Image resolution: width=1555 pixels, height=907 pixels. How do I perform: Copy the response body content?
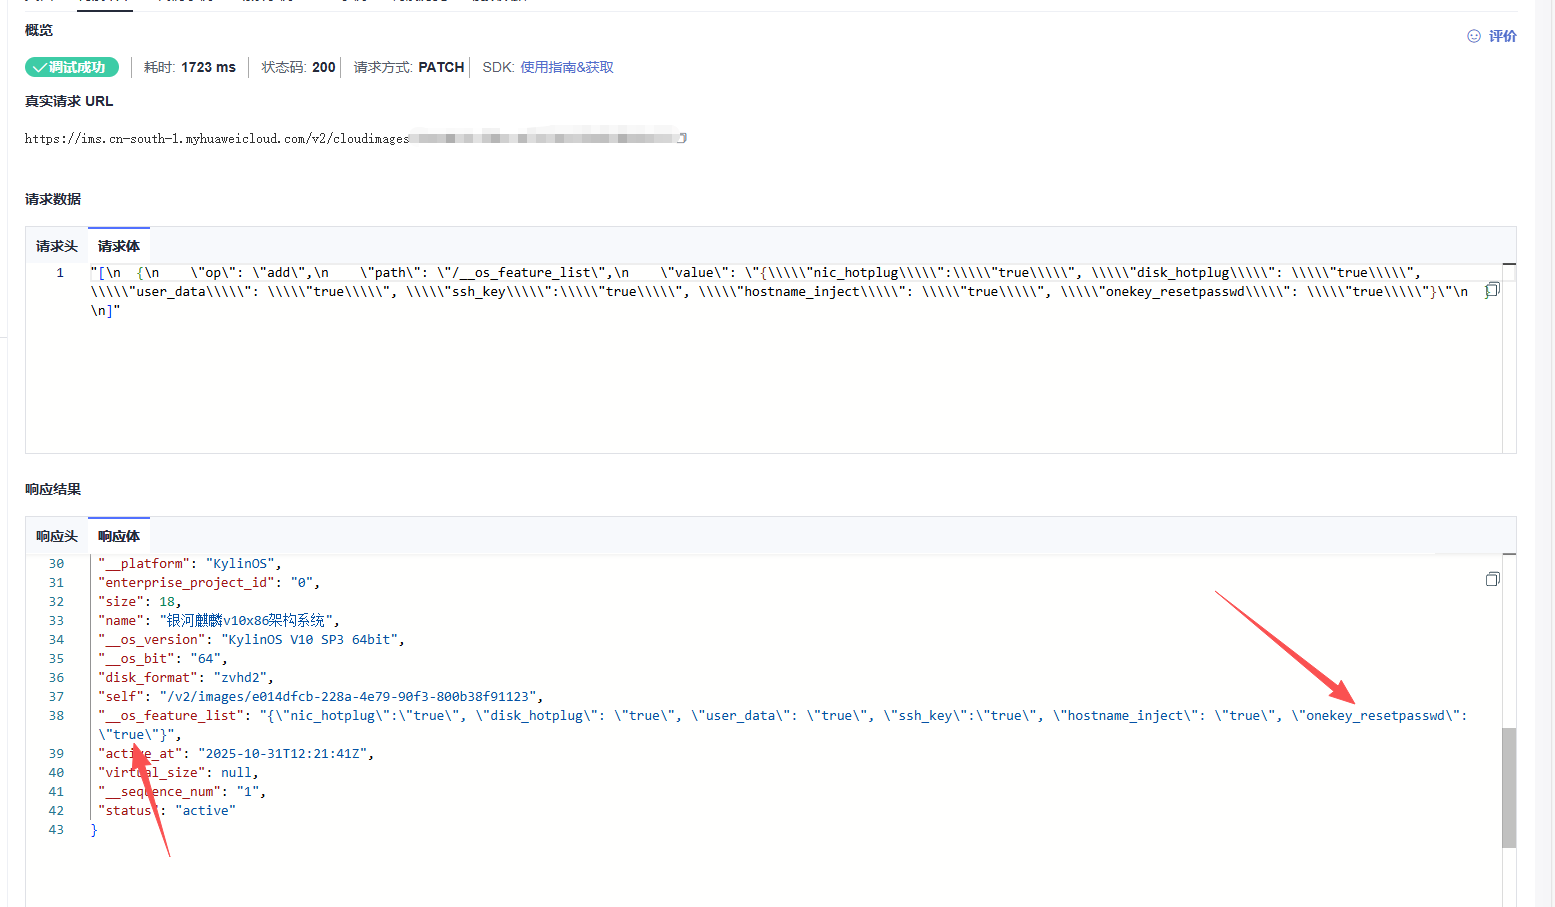coord(1492,579)
